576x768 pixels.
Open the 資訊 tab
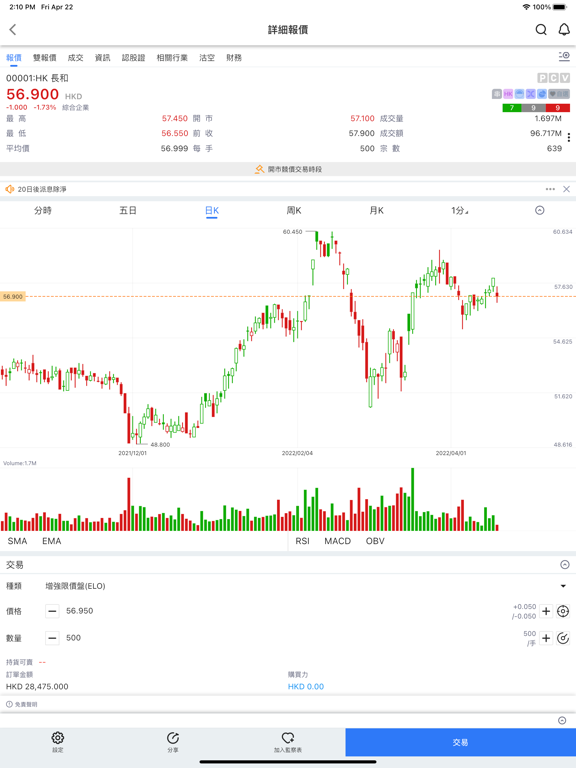102,58
